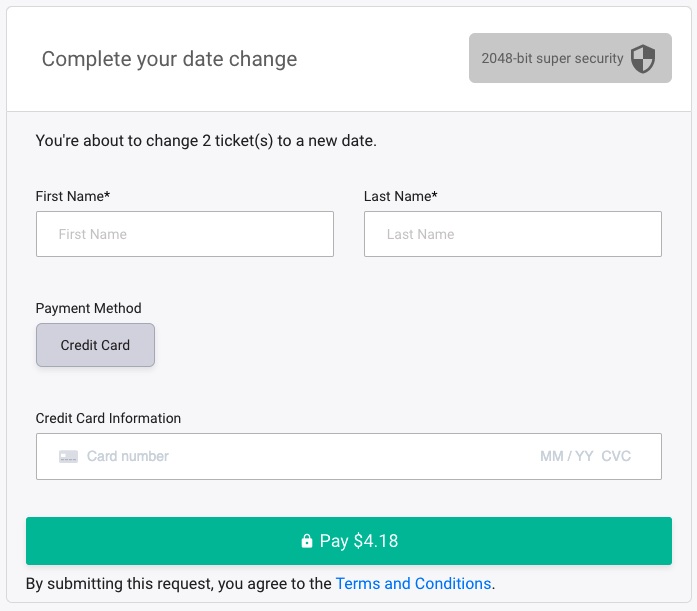Viewport: 697px width, 611px height.
Task: Focus the First Name input field
Action: (x=185, y=234)
